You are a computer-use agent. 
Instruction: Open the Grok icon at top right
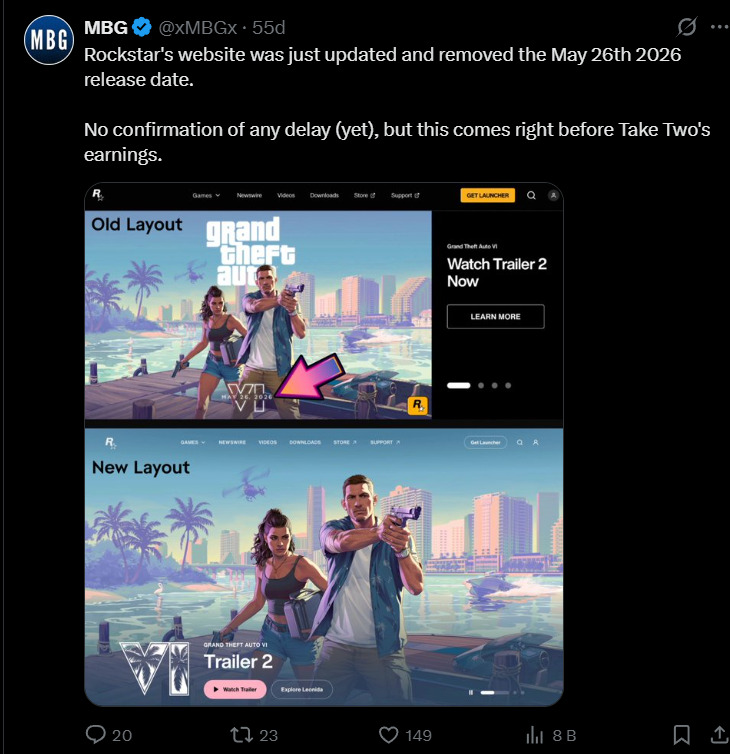(x=687, y=27)
